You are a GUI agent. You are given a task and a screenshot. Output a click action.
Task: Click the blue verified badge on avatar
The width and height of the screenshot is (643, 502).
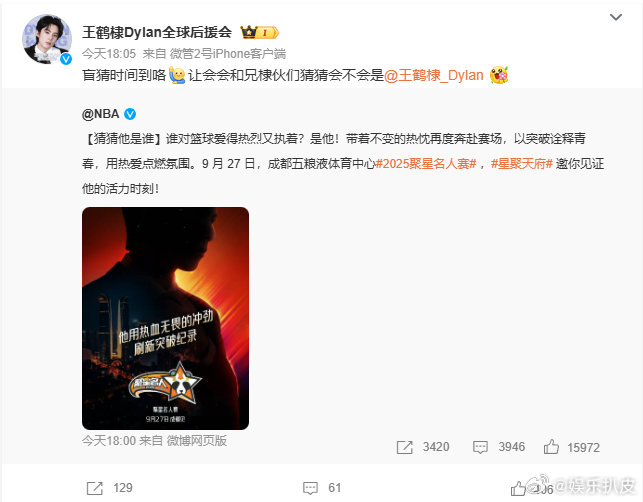click(x=66, y=59)
